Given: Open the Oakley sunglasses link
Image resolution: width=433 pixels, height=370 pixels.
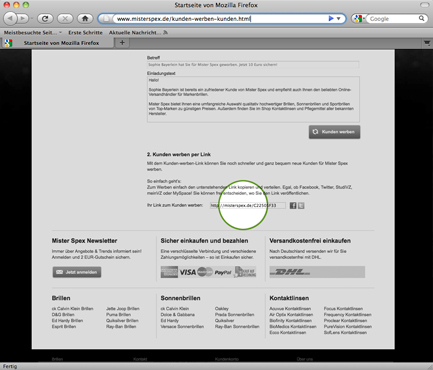Looking at the screenshot, I should click(222, 308).
